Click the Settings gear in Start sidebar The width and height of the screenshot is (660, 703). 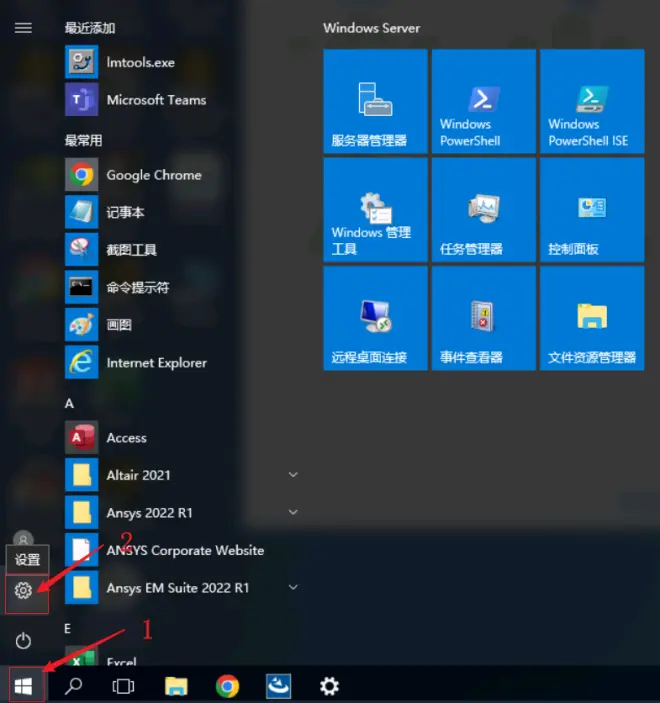[x=23, y=590]
